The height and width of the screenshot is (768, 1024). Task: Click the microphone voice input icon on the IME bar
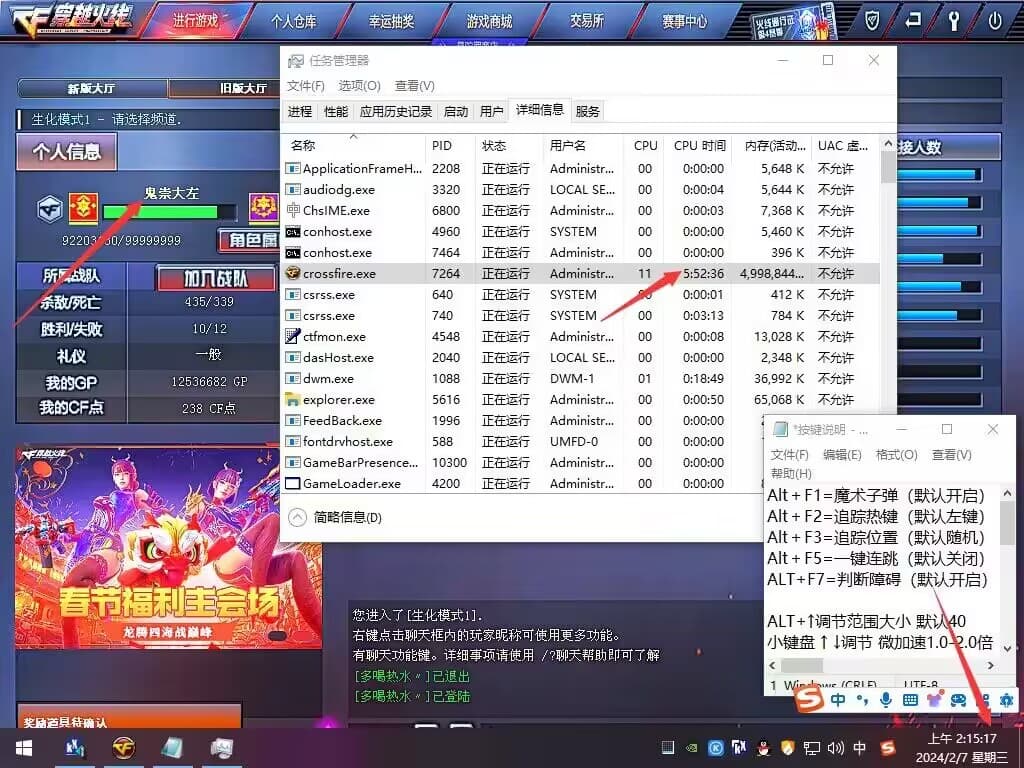tap(886, 700)
